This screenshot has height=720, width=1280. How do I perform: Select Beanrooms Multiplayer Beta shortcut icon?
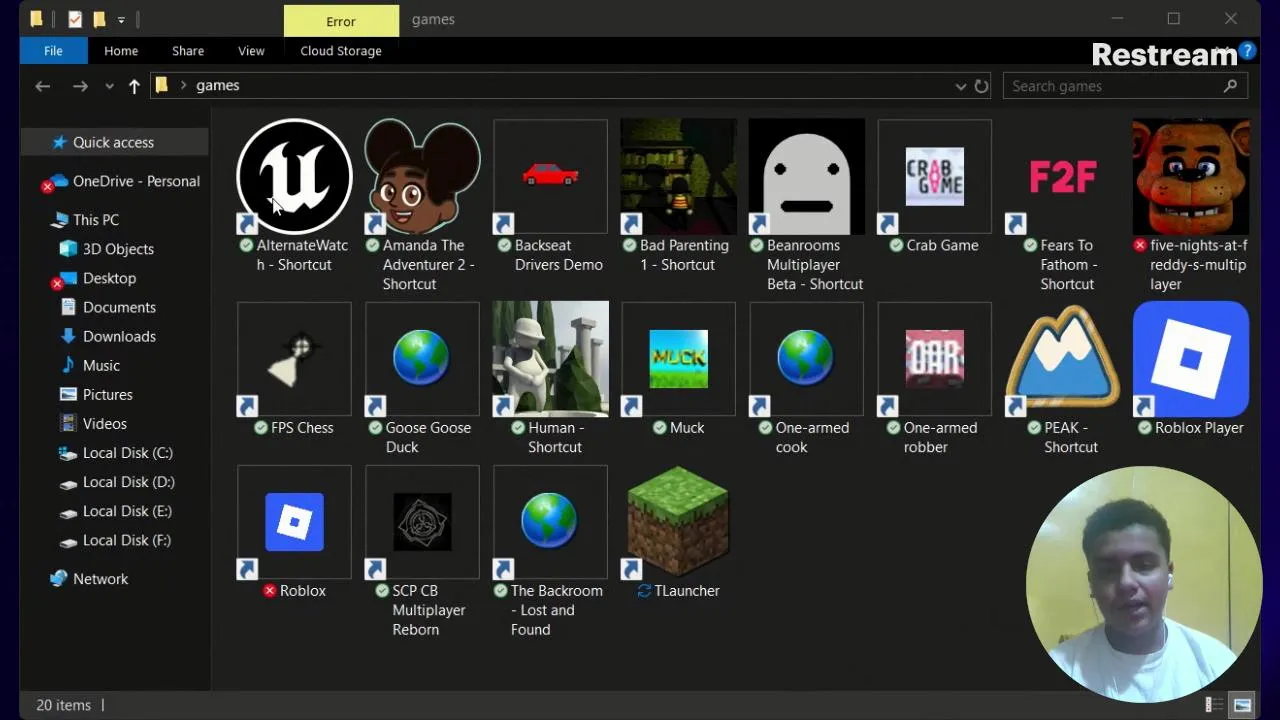click(x=806, y=177)
